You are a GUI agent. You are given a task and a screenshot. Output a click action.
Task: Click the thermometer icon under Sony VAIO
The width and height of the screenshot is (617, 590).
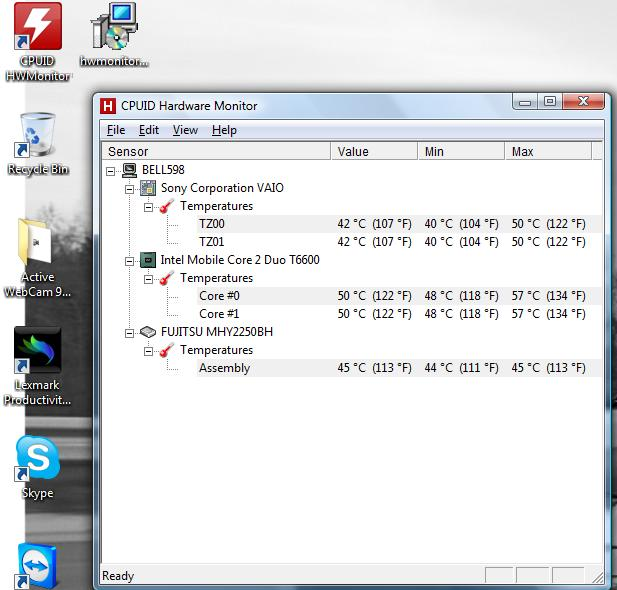(166, 206)
